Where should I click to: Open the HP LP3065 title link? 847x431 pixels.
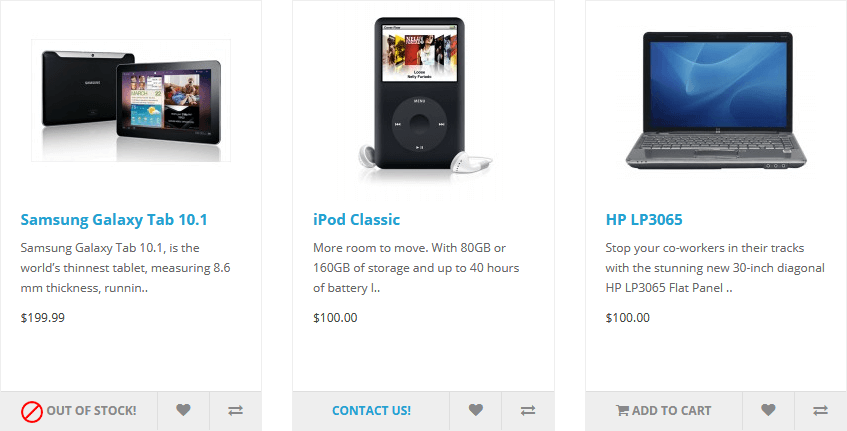pos(644,220)
